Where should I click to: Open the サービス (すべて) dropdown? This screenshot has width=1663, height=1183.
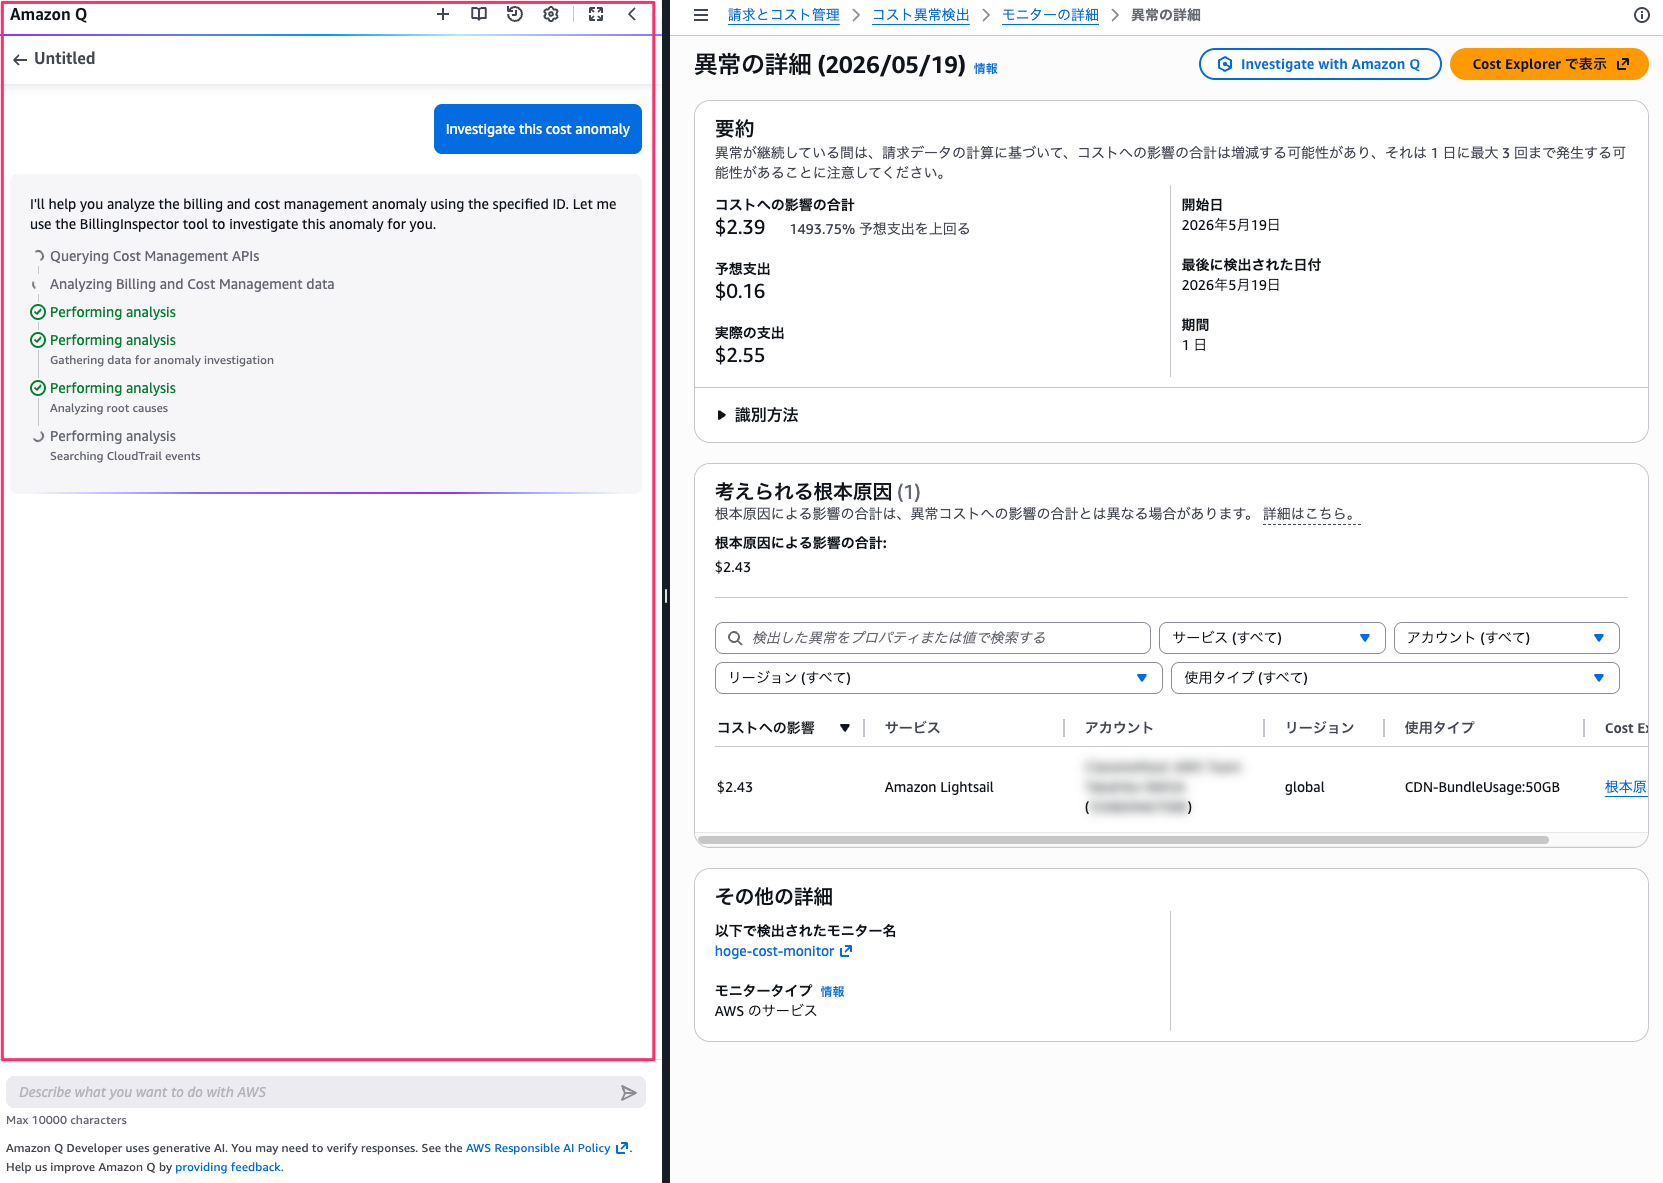pos(1272,638)
